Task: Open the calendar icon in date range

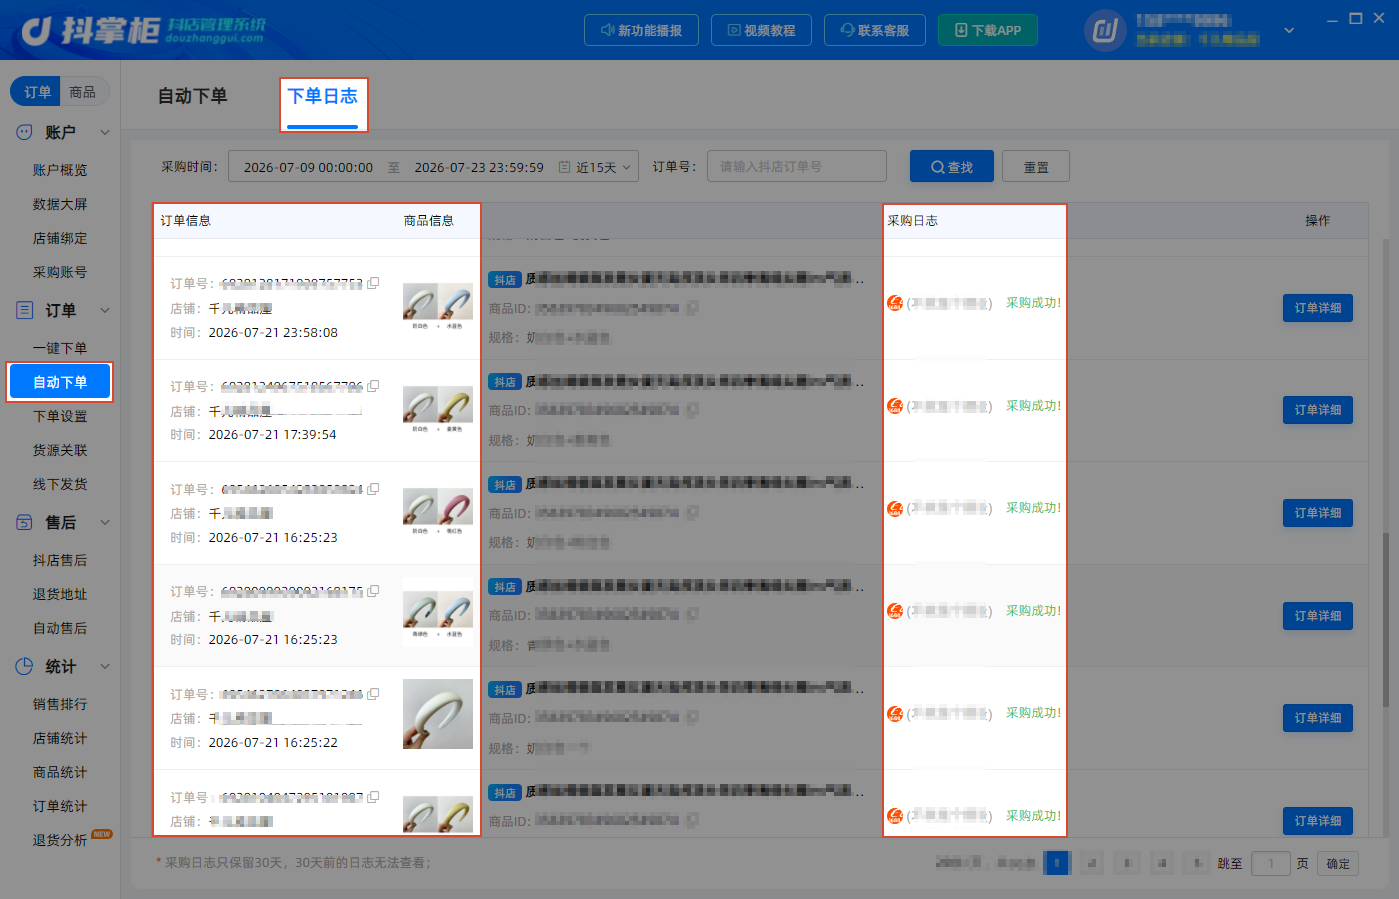Action: point(564,167)
